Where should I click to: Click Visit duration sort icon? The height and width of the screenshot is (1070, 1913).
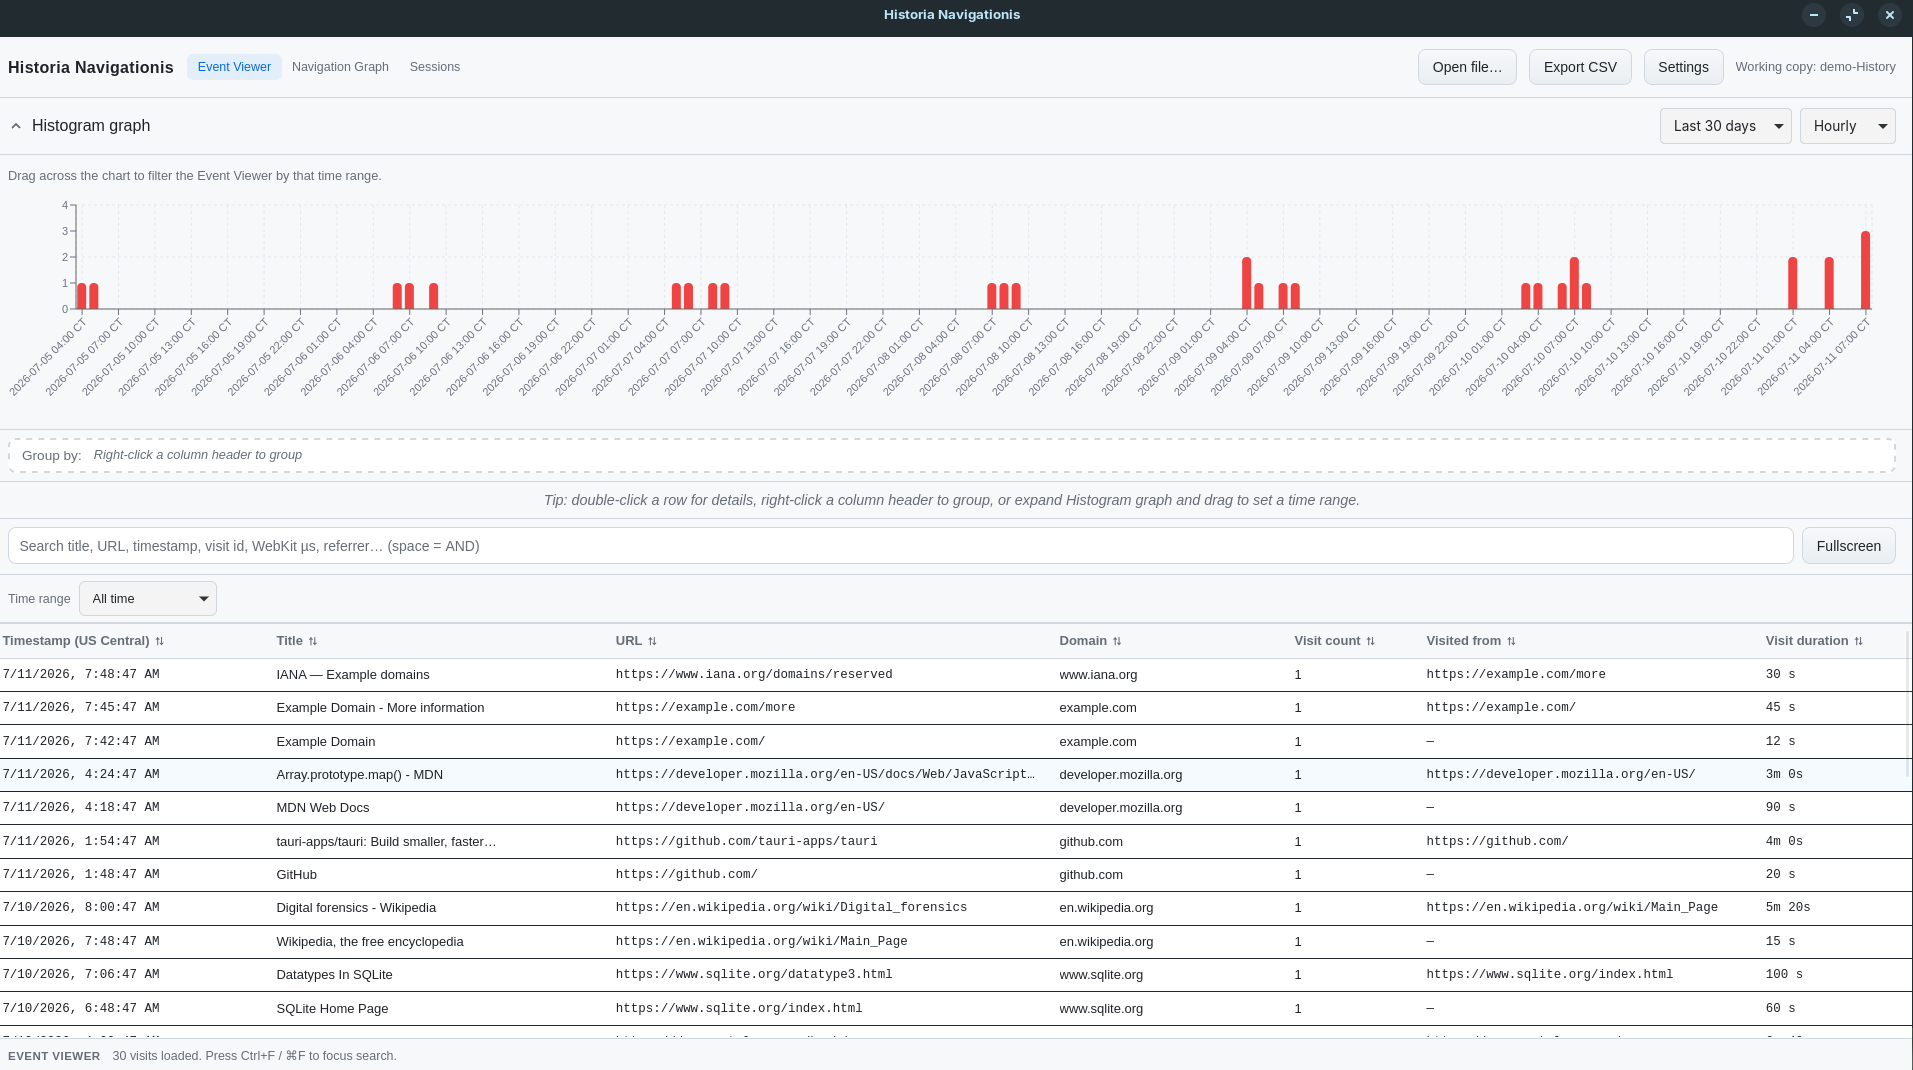(x=1859, y=641)
